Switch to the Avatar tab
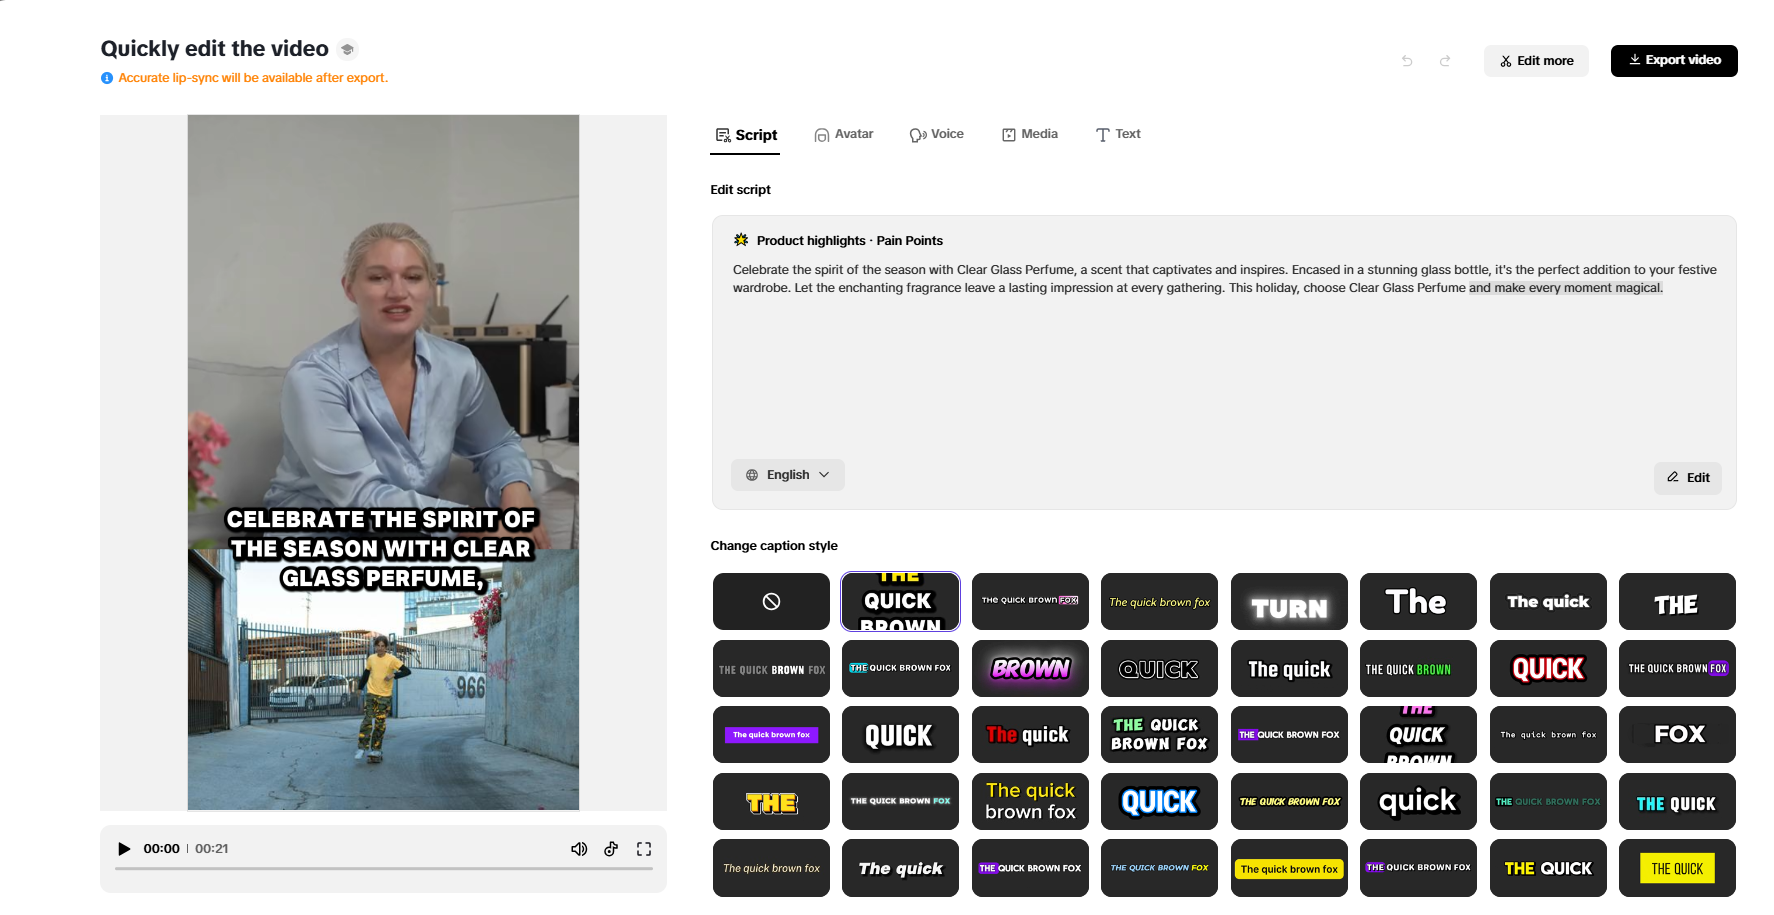 pos(844,134)
